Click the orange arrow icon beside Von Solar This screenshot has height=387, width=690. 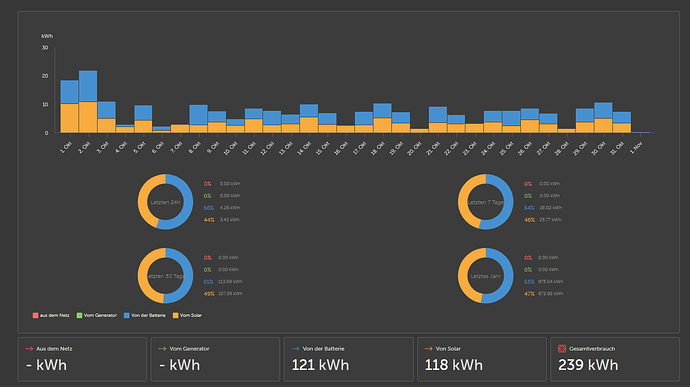tap(429, 349)
